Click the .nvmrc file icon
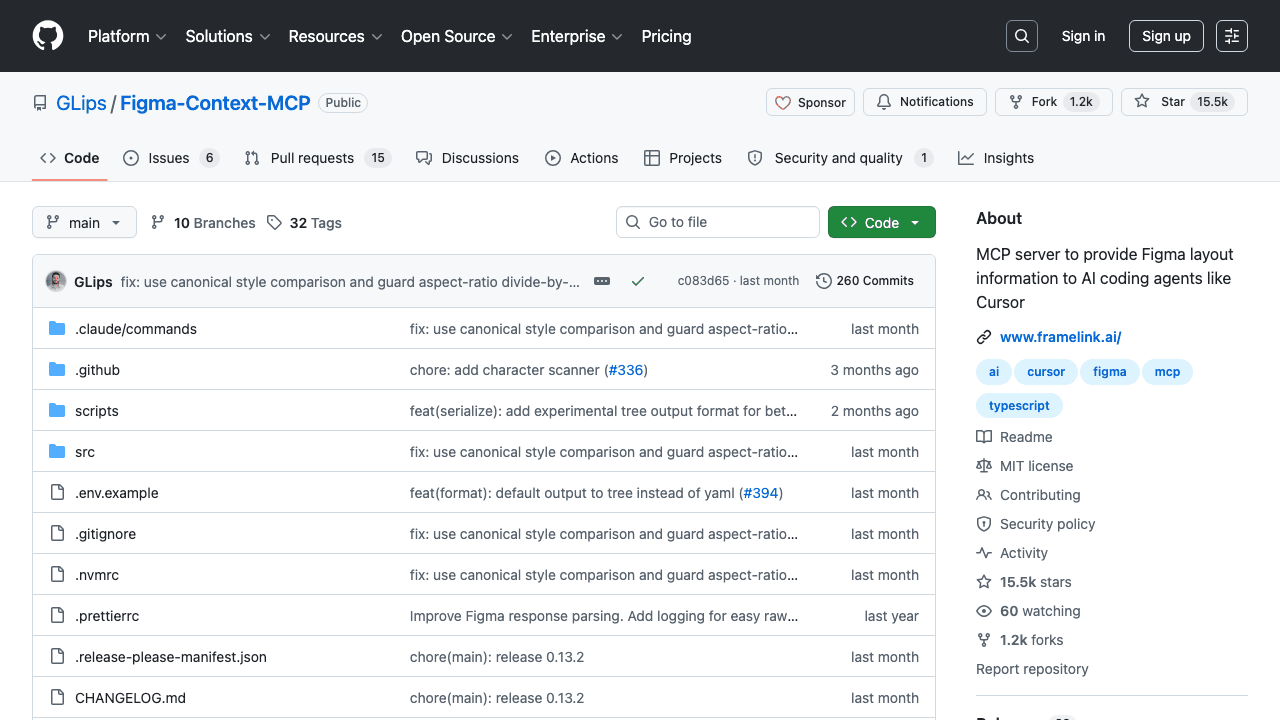The image size is (1280, 720). tap(57, 575)
